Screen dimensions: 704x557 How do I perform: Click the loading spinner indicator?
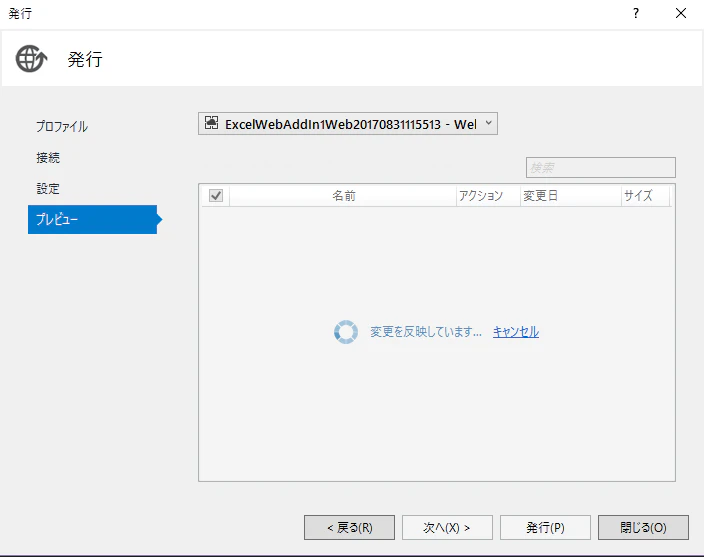click(x=346, y=332)
